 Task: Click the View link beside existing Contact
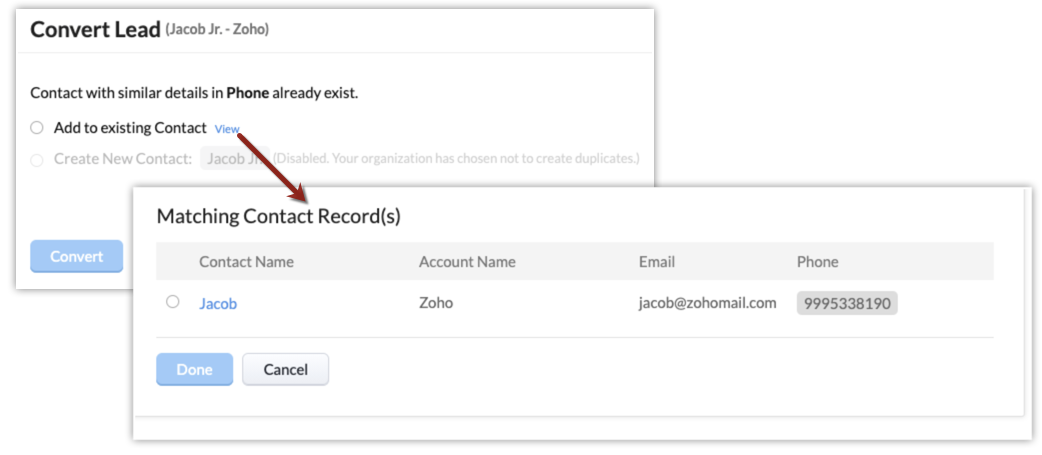tap(227, 129)
